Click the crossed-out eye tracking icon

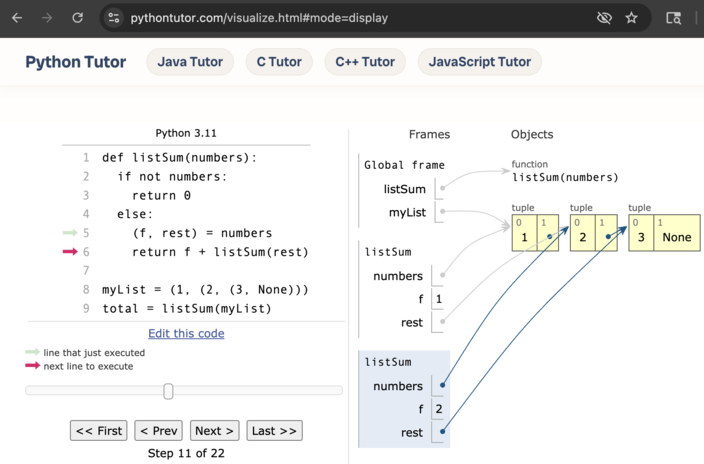coord(604,18)
